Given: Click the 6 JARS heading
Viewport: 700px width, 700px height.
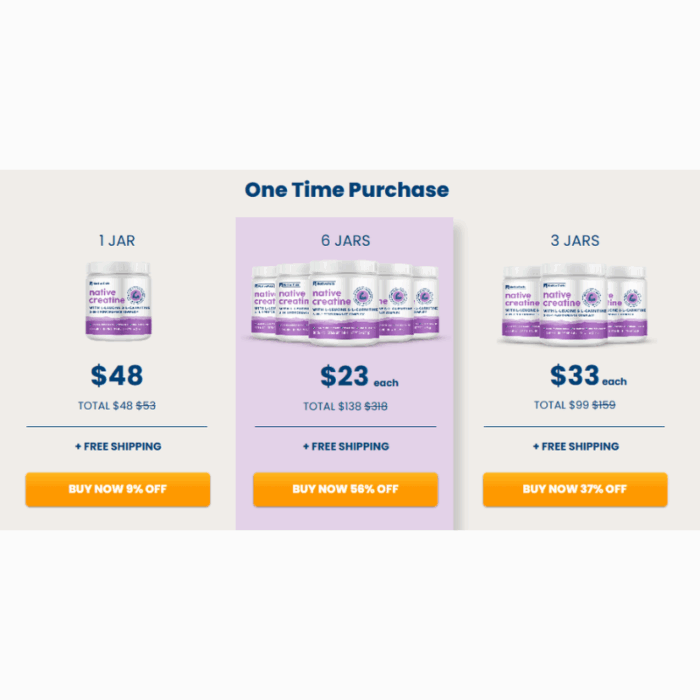Looking at the screenshot, I should tap(346, 241).
